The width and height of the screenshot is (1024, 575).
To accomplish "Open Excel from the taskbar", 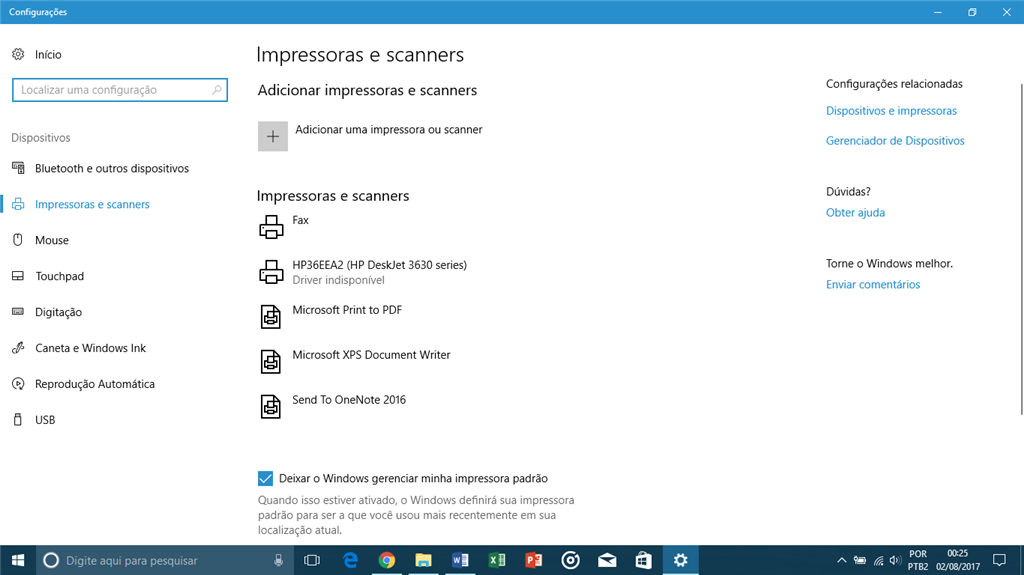I will click(x=497, y=560).
